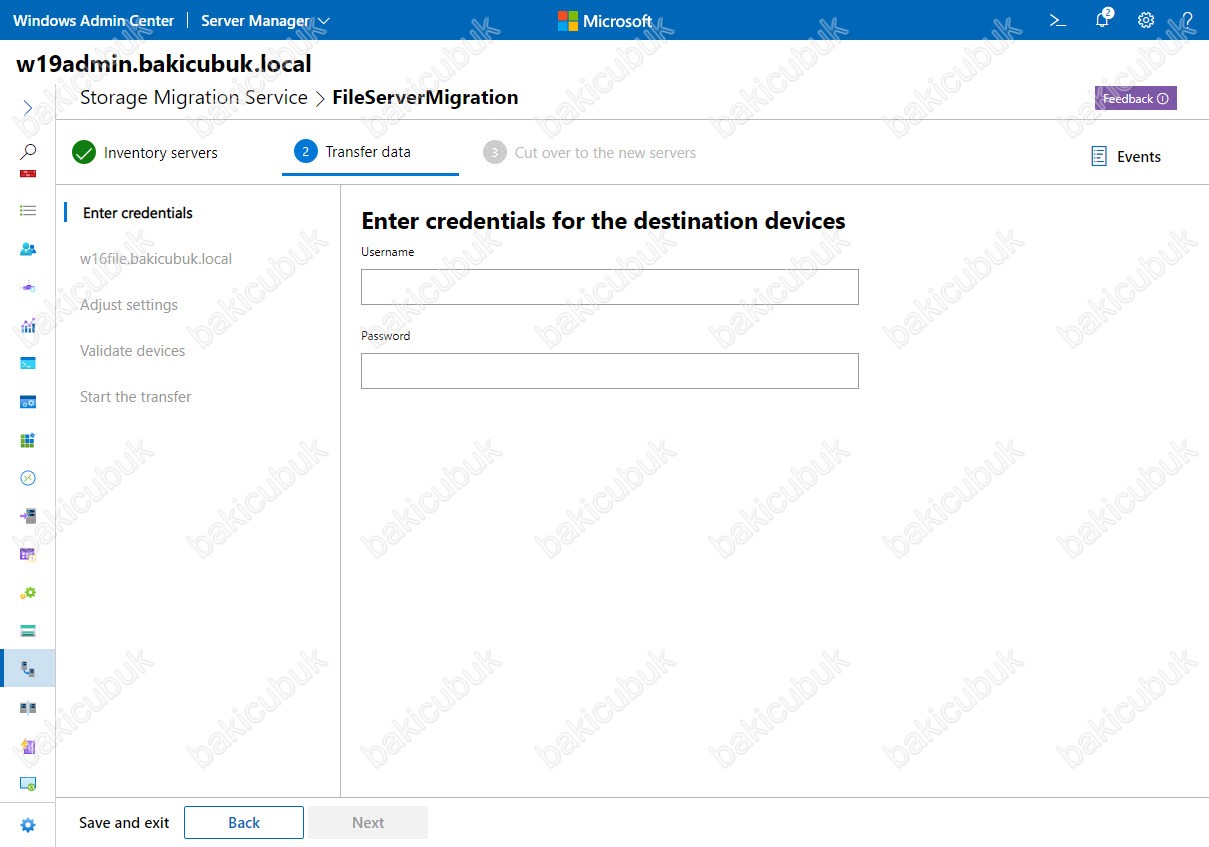Select the Storage Migration Service sidebar icon
This screenshot has width=1209, height=847.
(28, 668)
